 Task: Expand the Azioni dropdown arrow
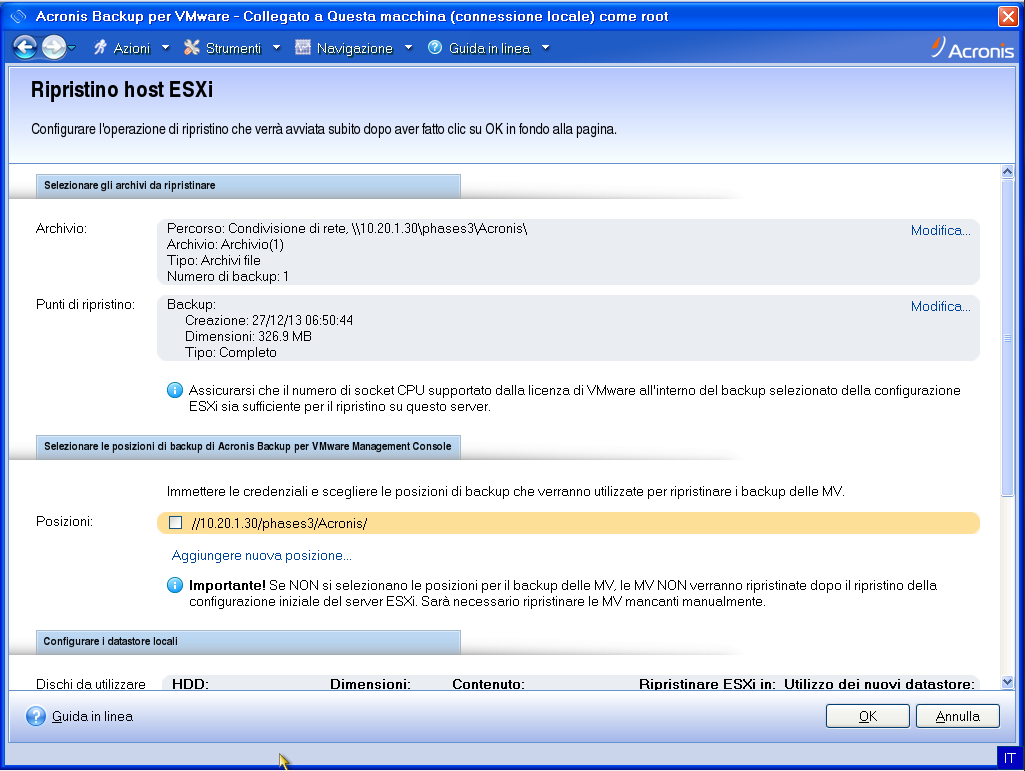coord(165,48)
